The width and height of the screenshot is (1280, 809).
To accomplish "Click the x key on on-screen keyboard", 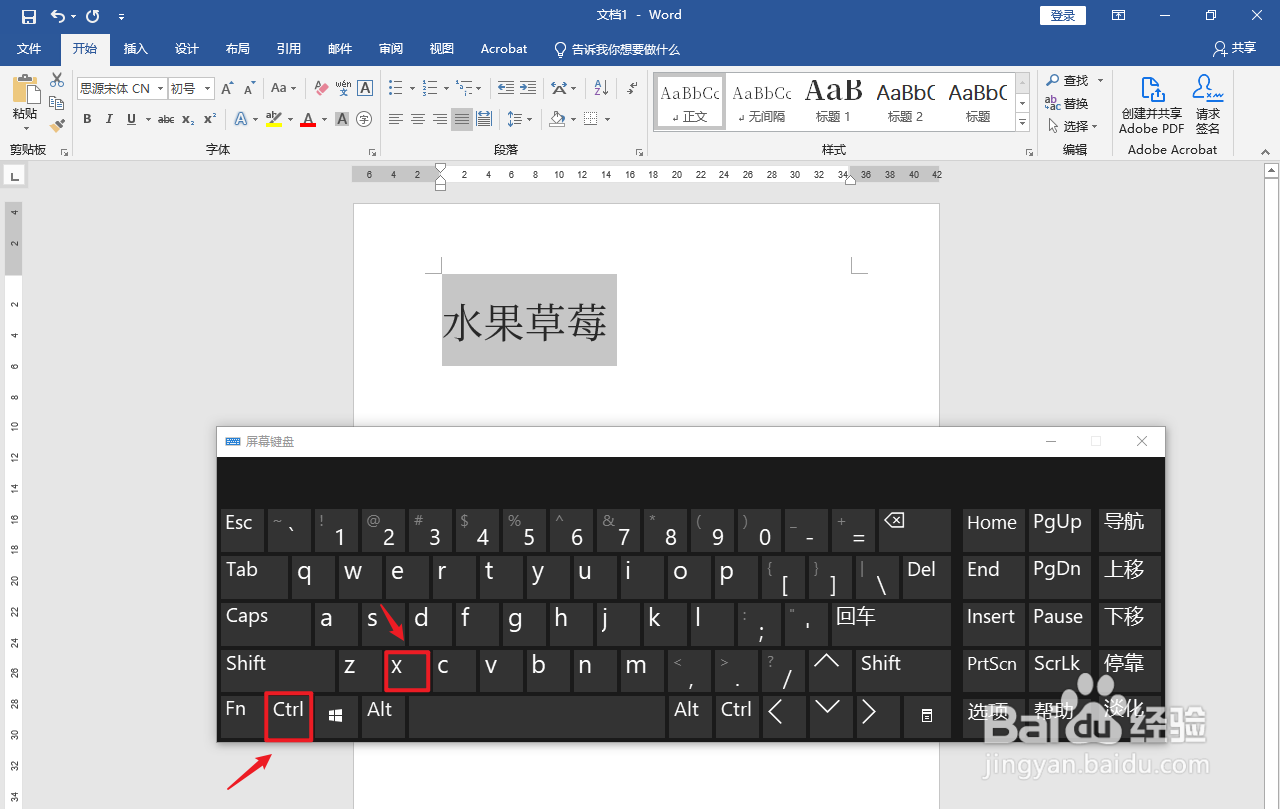I will 407,670.
